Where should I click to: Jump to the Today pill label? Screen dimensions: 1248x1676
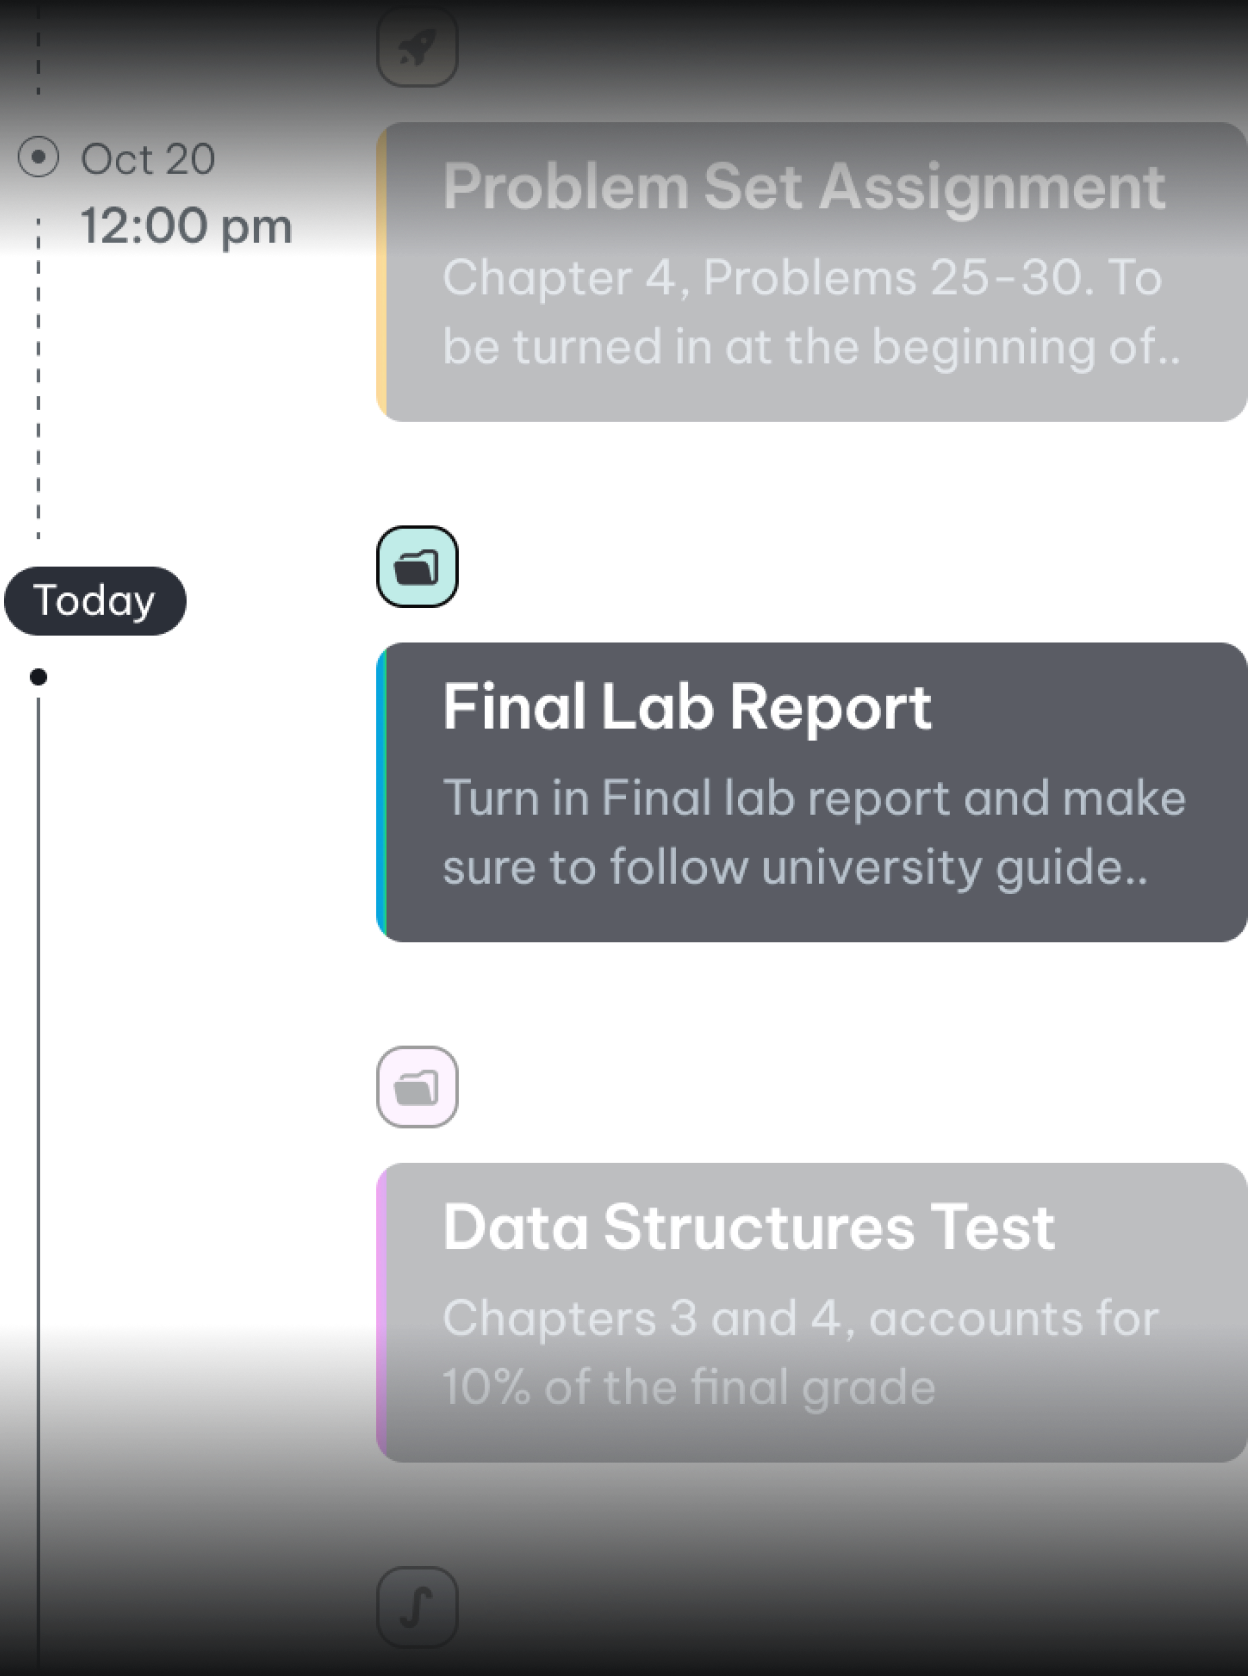(95, 601)
